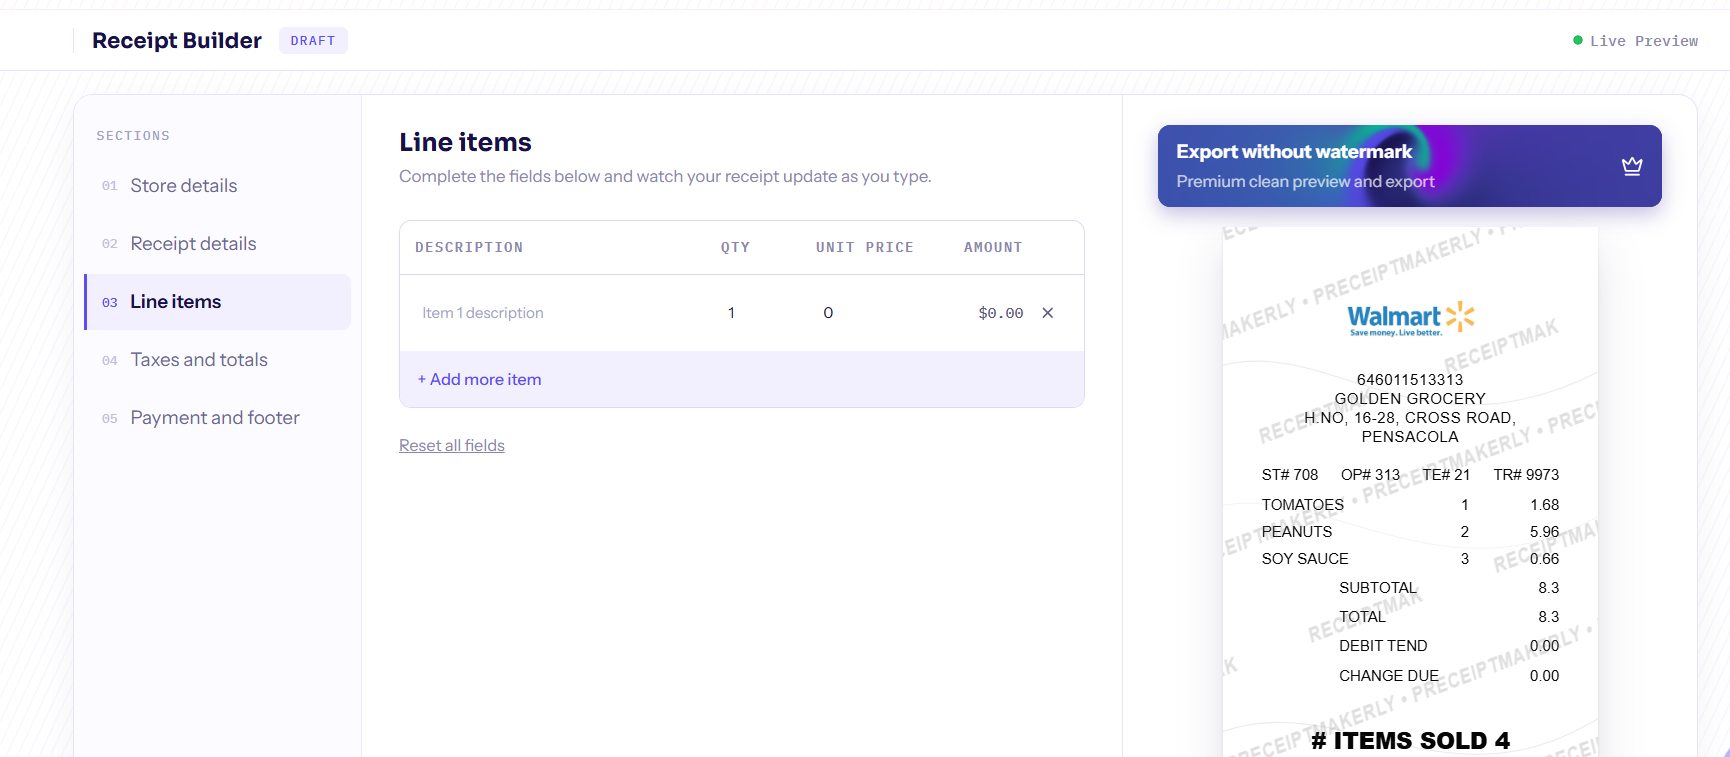Click TOMATOES line on receipt preview
The image size is (1730, 757).
click(x=1410, y=505)
